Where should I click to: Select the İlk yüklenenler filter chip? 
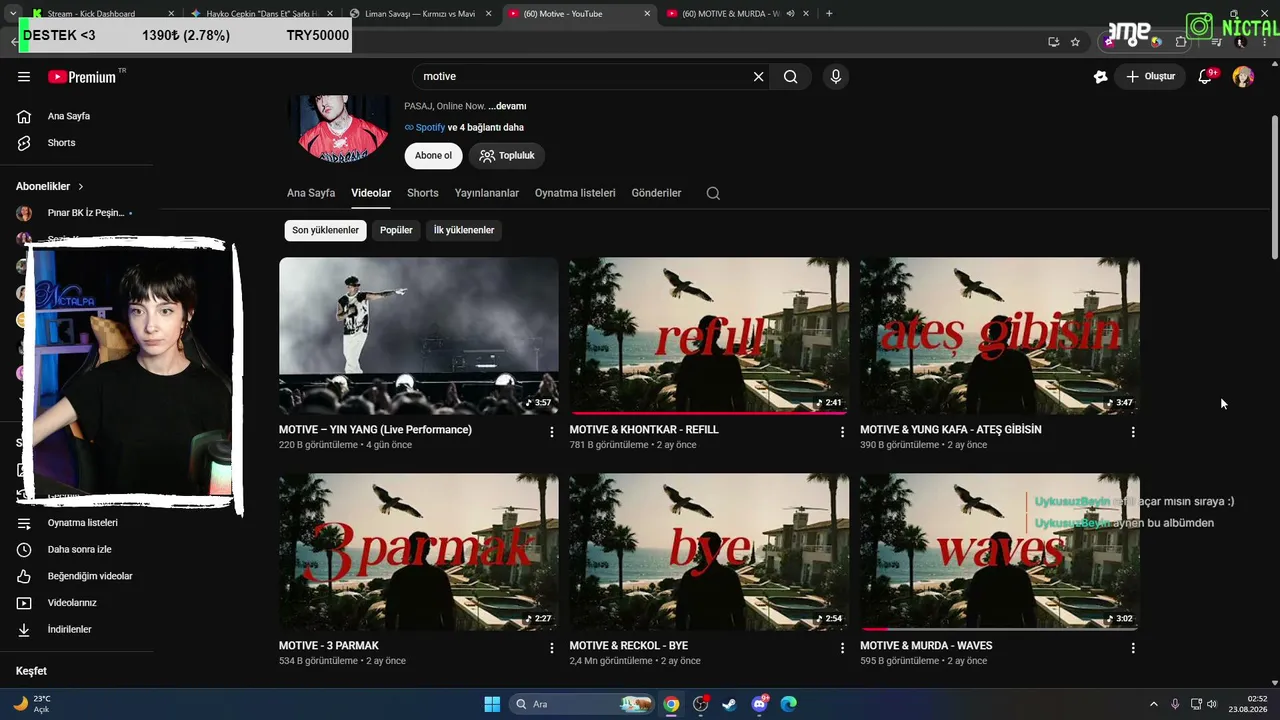(464, 230)
